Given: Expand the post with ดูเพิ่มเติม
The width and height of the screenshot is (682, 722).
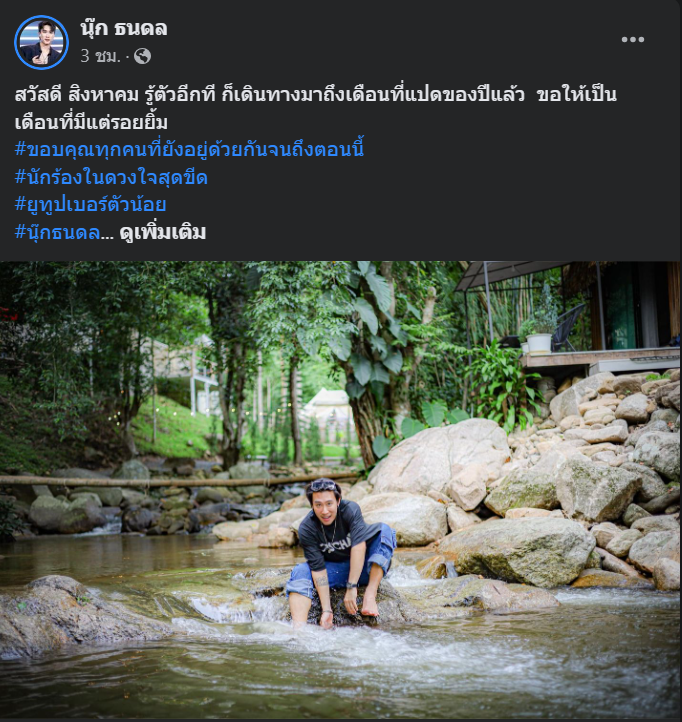Looking at the screenshot, I should pos(163,233).
